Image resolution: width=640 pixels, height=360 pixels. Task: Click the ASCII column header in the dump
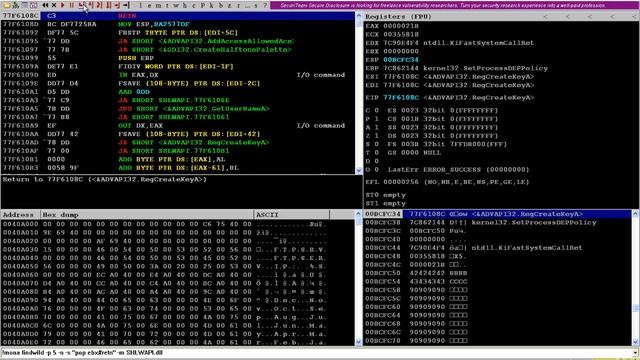pos(291,214)
